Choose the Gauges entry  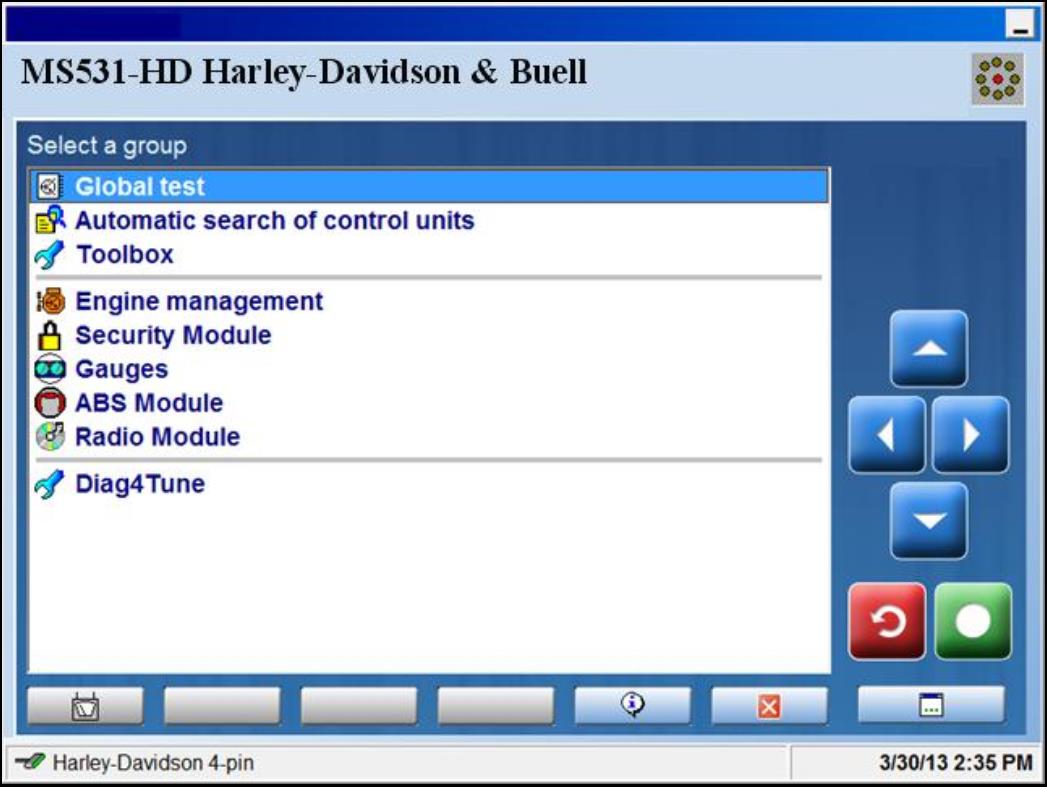121,369
